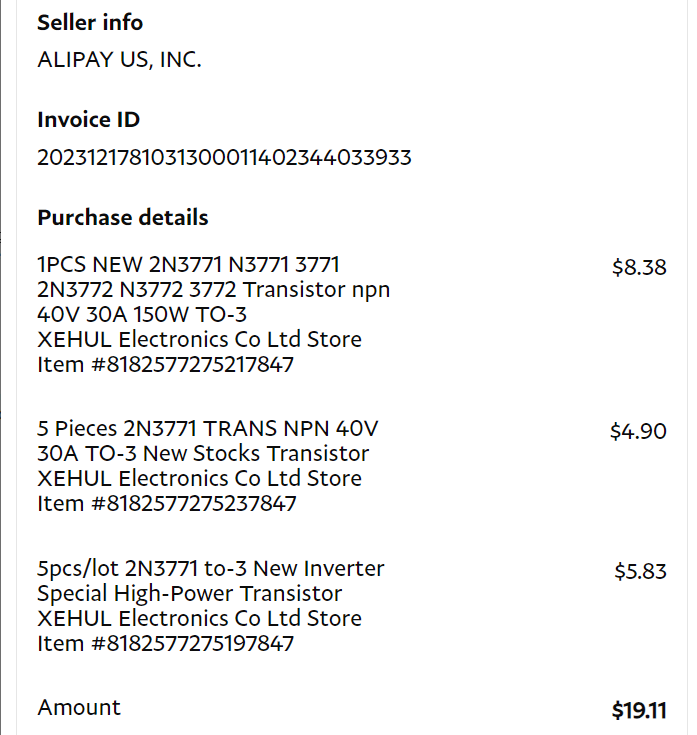Image resolution: width=697 pixels, height=735 pixels.
Task: Select the ALIPAY US, INC. seller name
Action: point(119,60)
